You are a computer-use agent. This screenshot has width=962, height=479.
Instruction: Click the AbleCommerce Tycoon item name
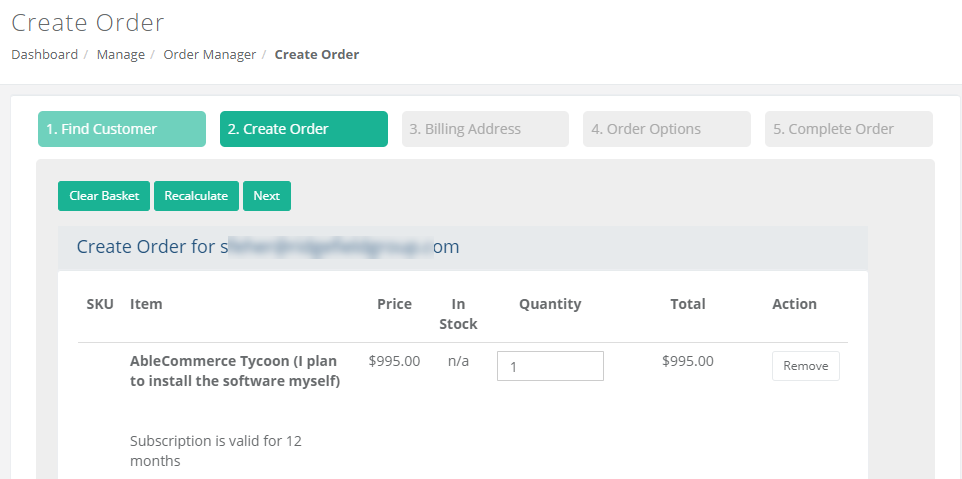[234, 370]
